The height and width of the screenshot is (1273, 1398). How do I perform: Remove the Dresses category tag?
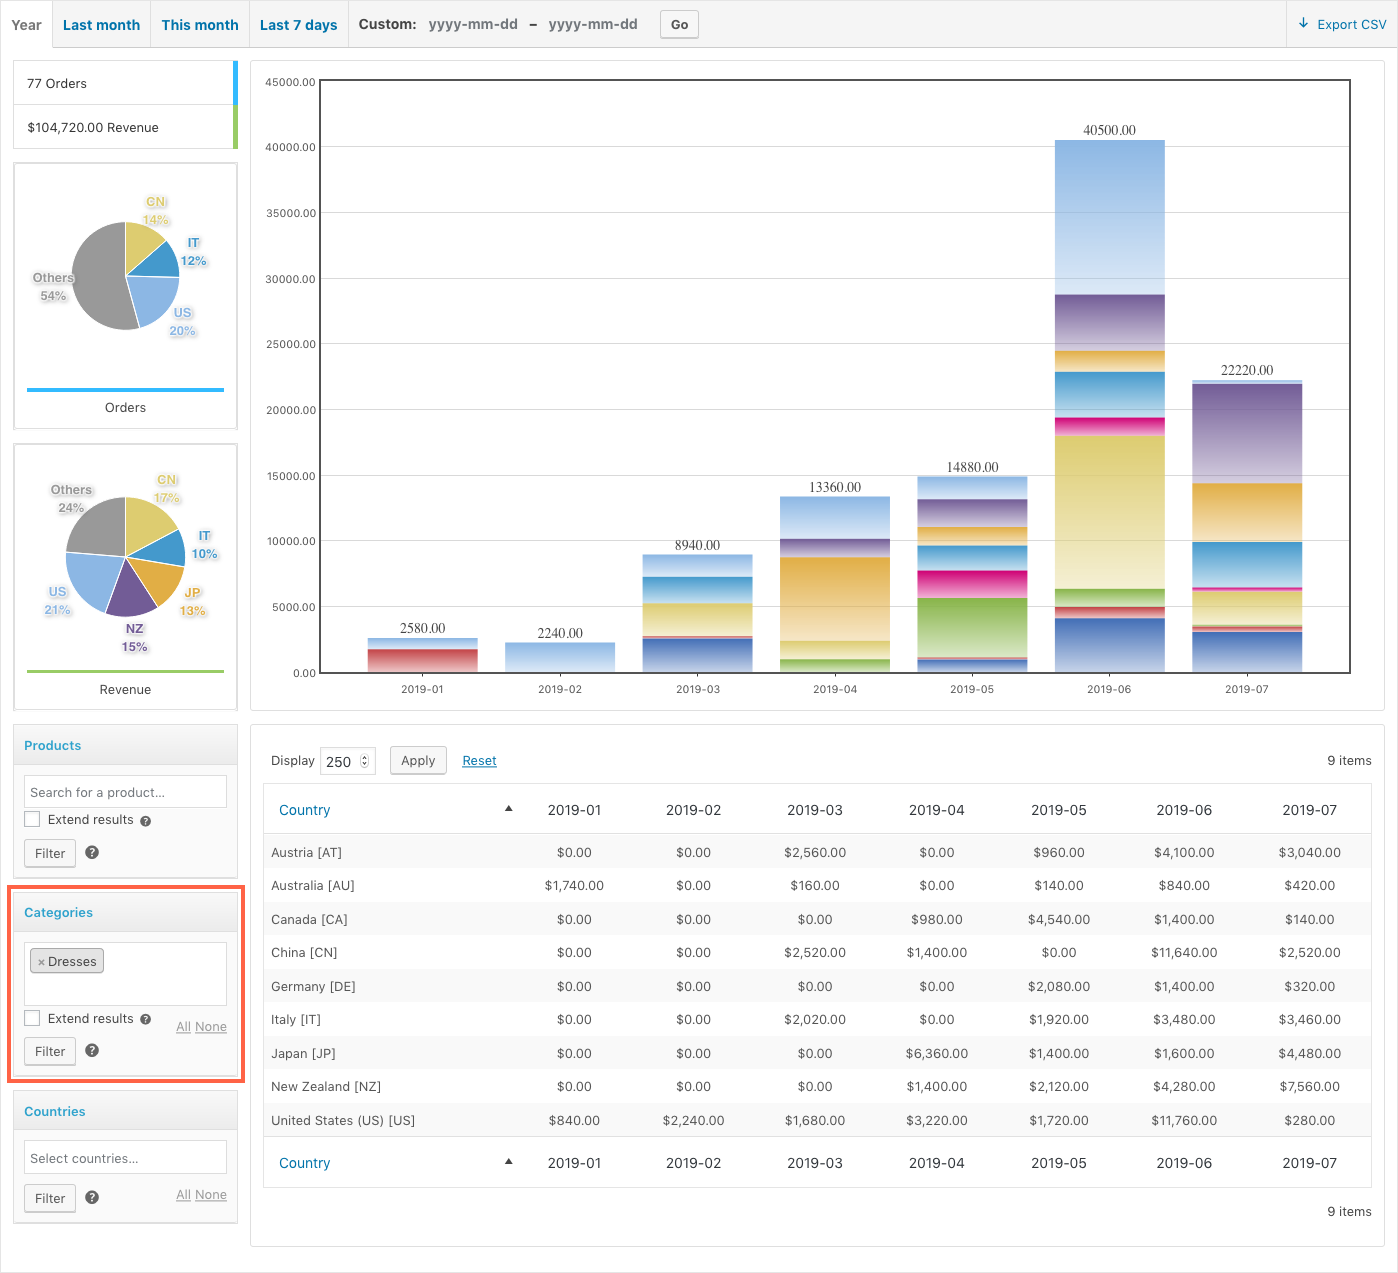coord(39,961)
